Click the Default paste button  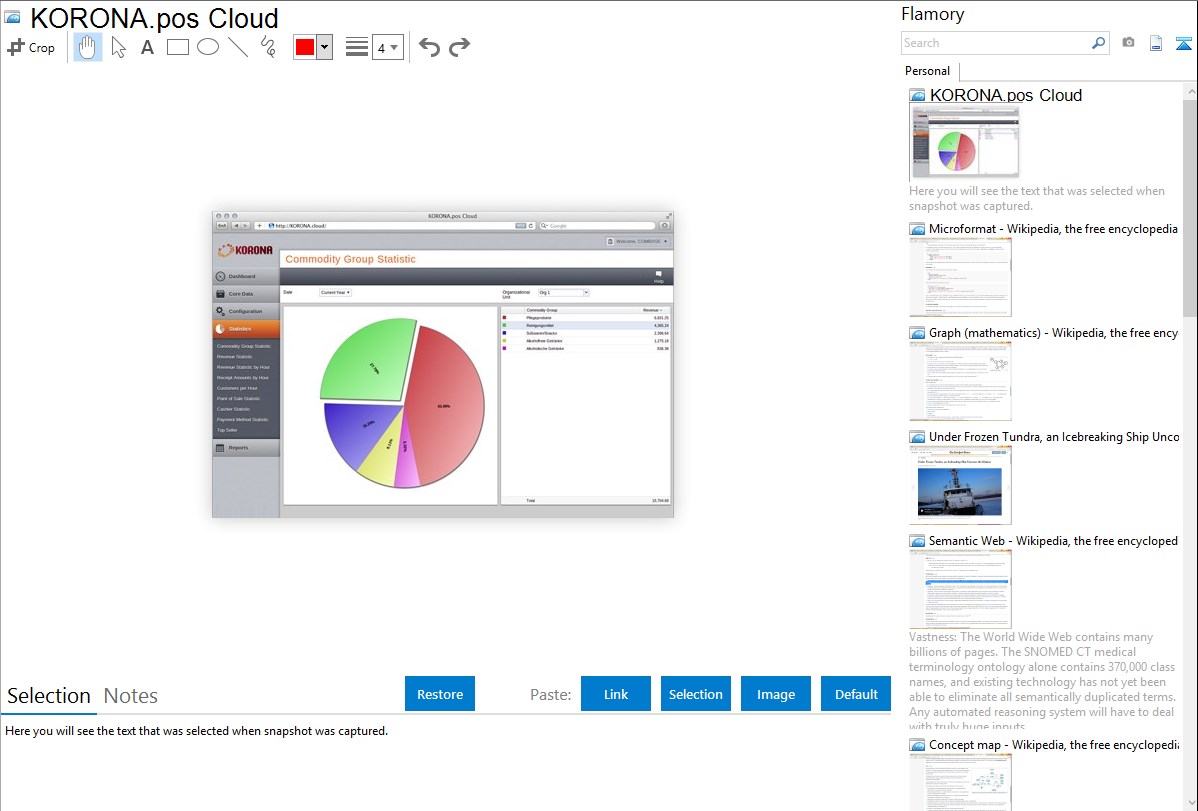point(856,694)
